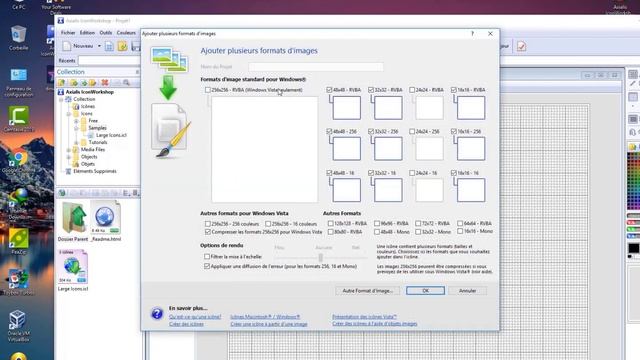Check the 256x256 - 256 couleurs option
The width and height of the screenshot is (640, 360).
pyautogui.click(x=208, y=224)
